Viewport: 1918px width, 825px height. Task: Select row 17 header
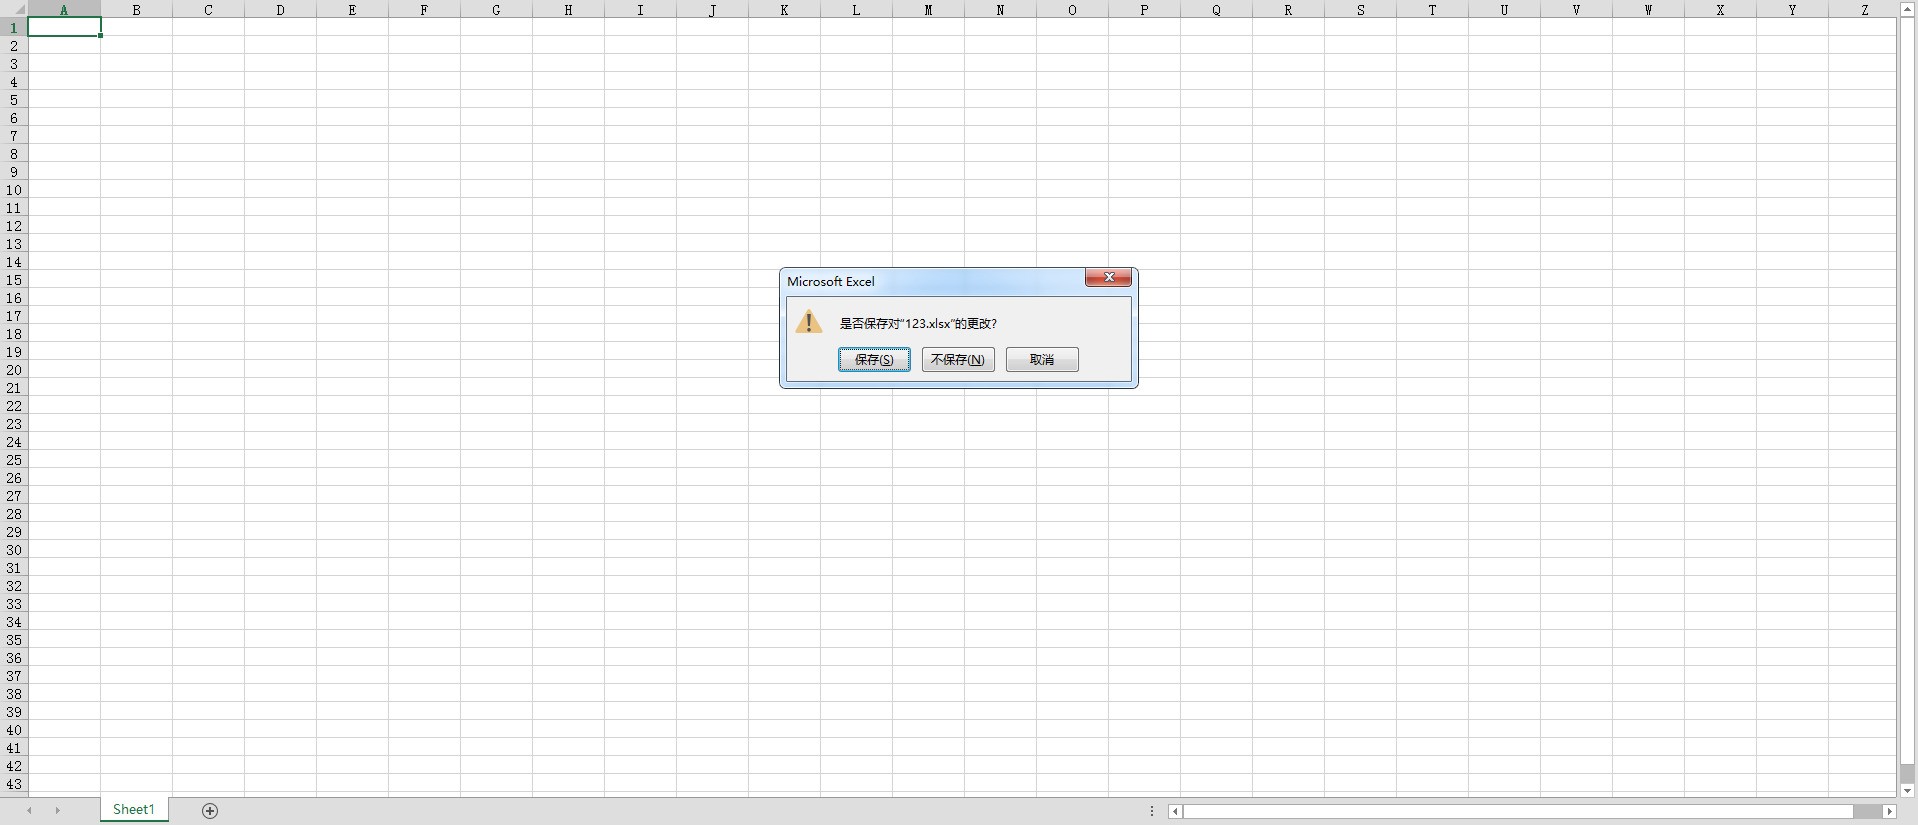14,316
